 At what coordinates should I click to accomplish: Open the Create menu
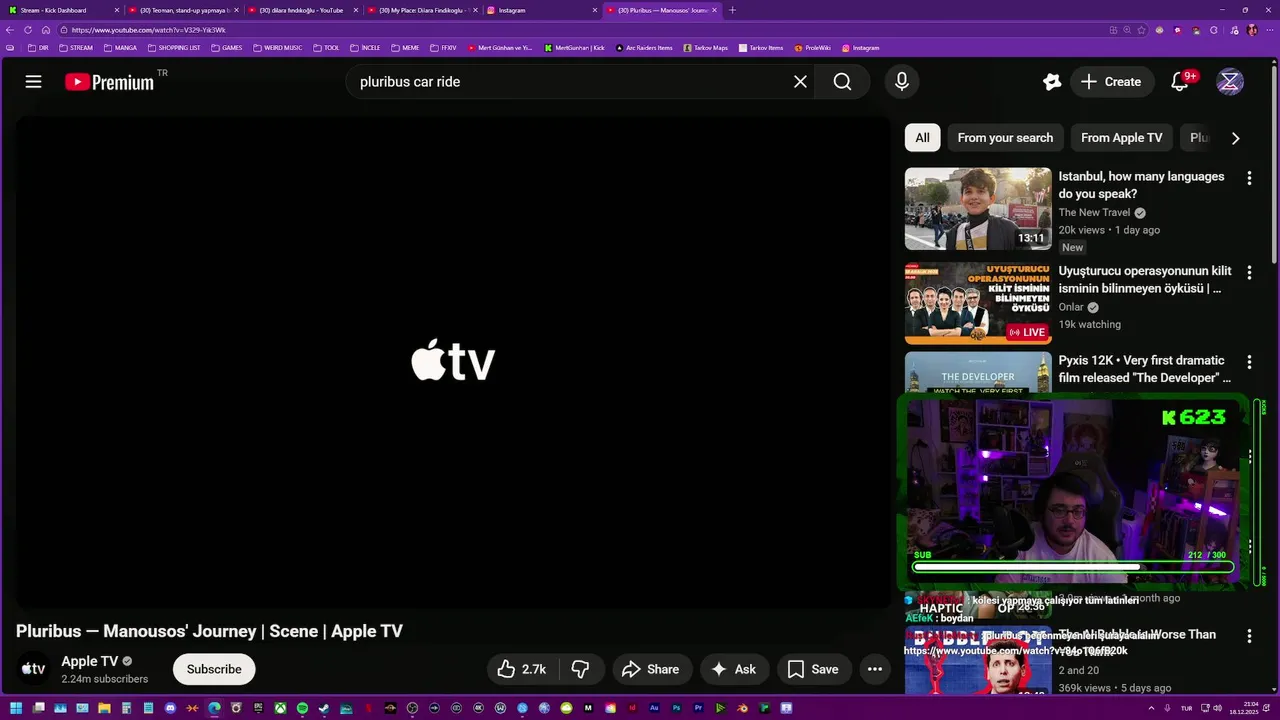coord(1112,82)
